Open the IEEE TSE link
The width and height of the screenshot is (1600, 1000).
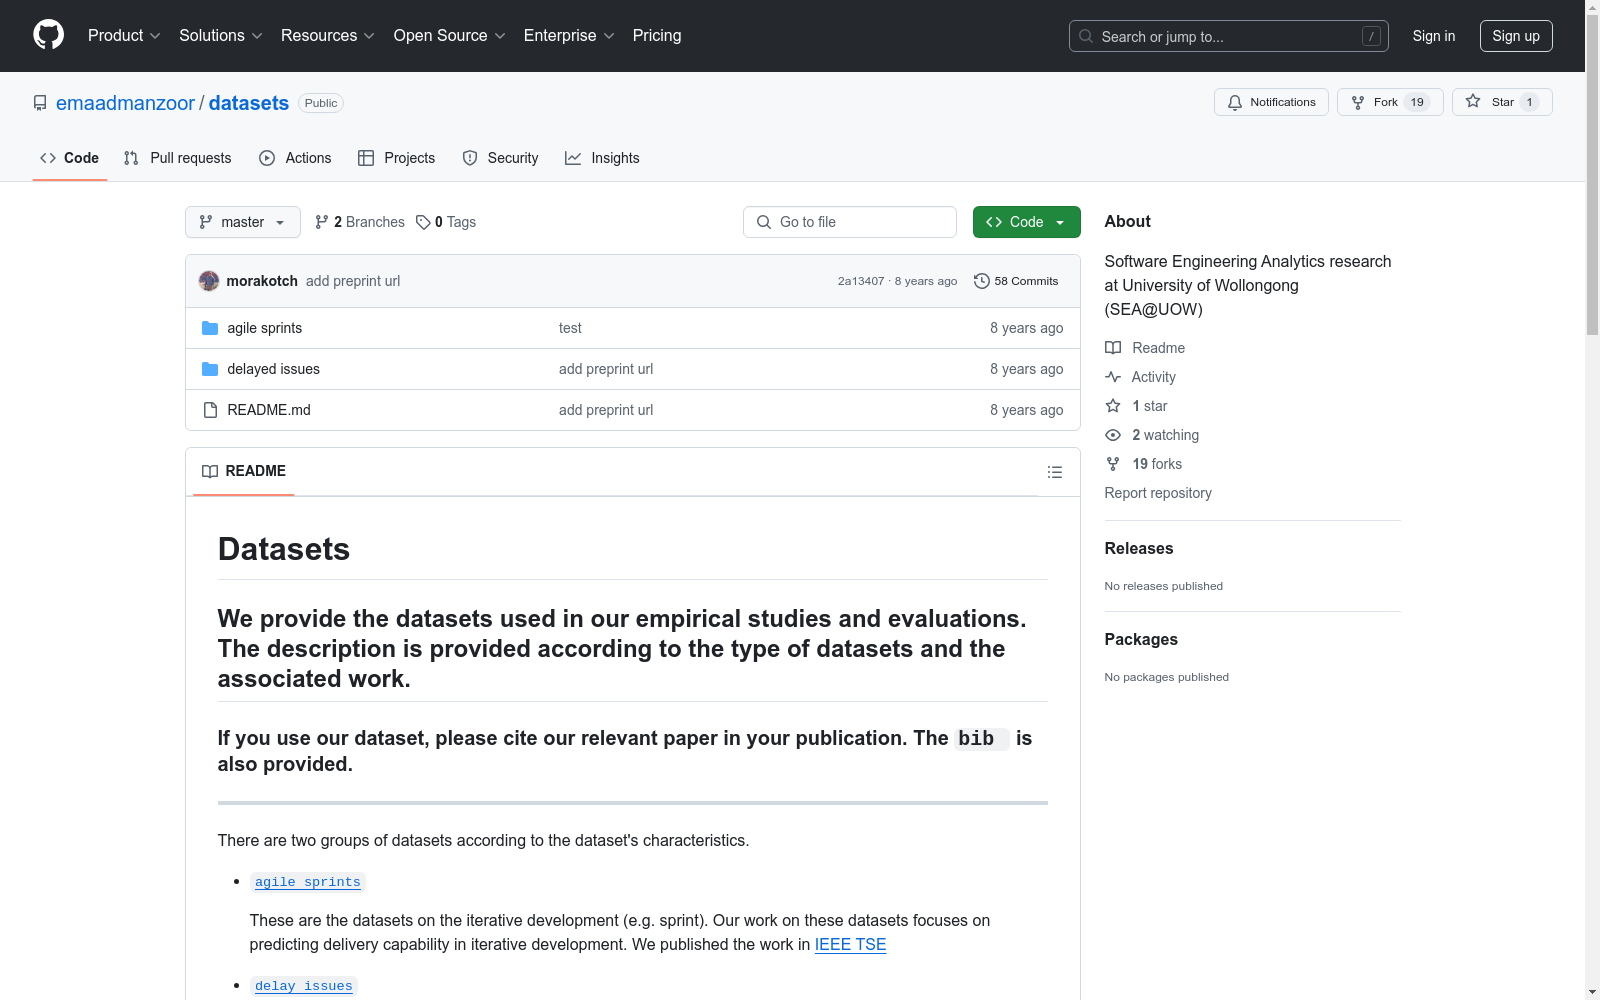coord(850,945)
